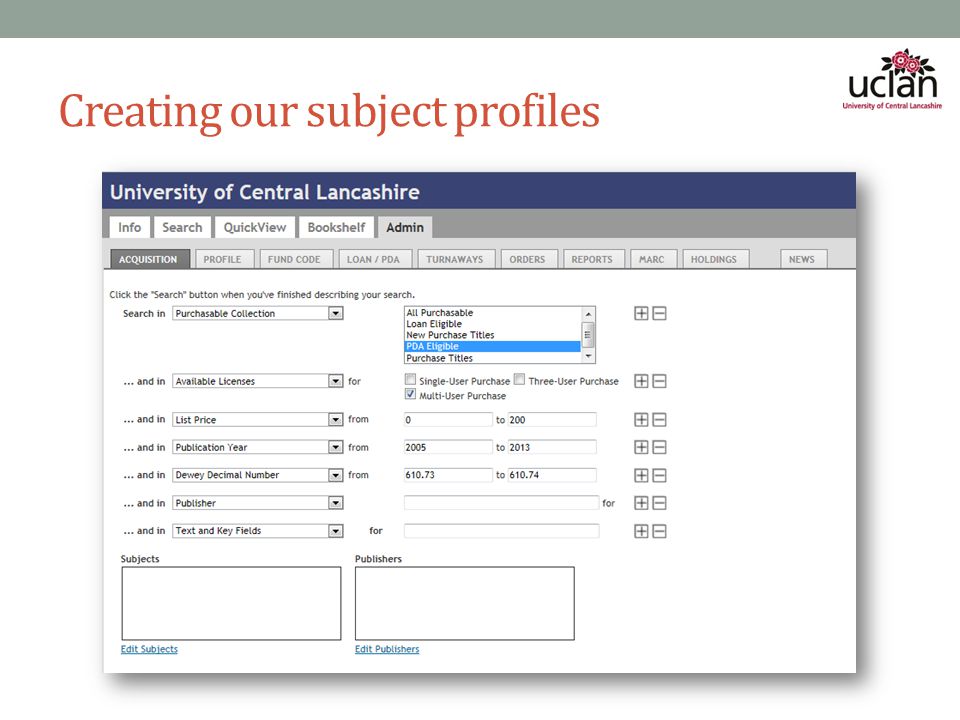Add a row after List Price
This screenshot has width=960, height=720.
641,420
